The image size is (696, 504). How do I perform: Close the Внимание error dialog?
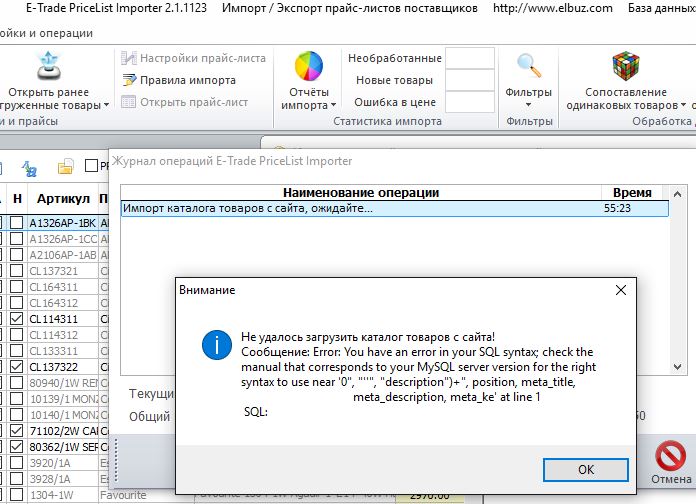tap(621, 290)
